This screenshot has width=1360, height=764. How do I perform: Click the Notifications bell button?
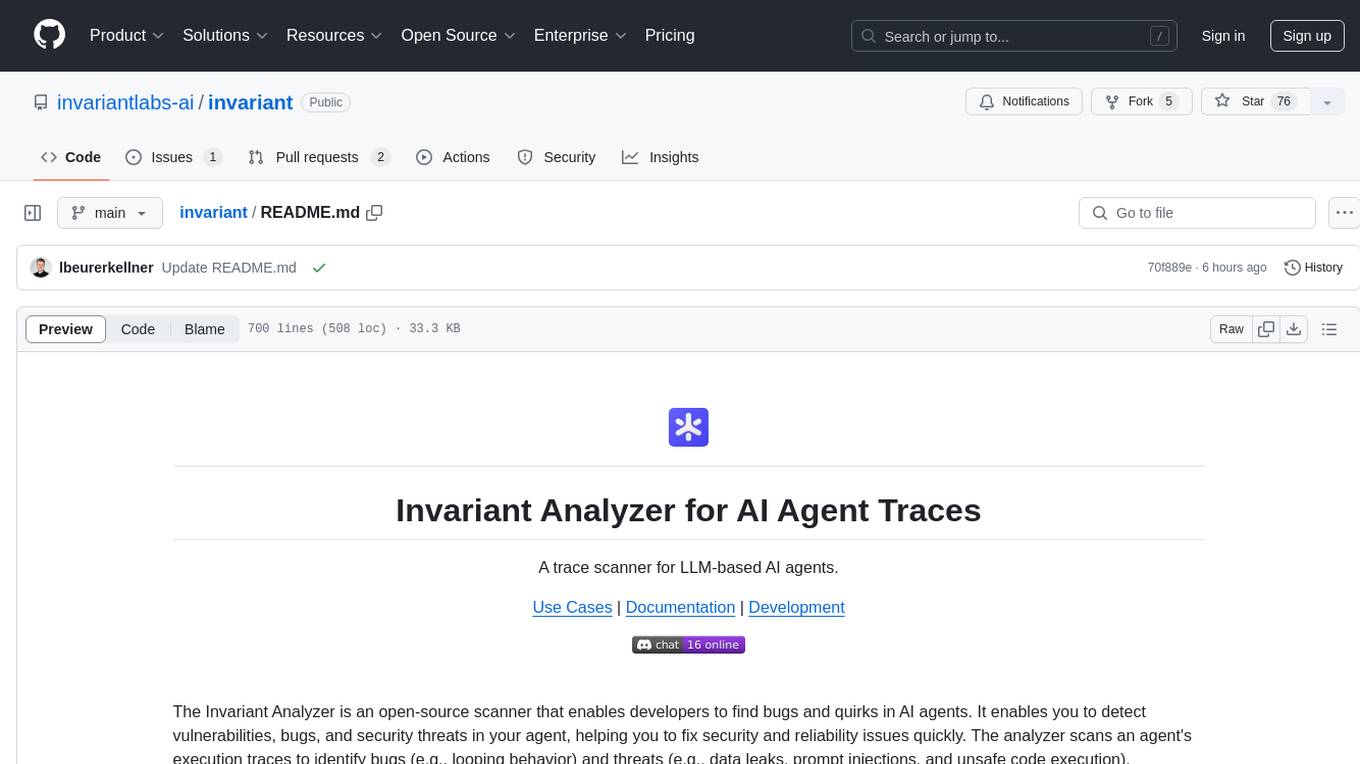(x=1024, y=102)
